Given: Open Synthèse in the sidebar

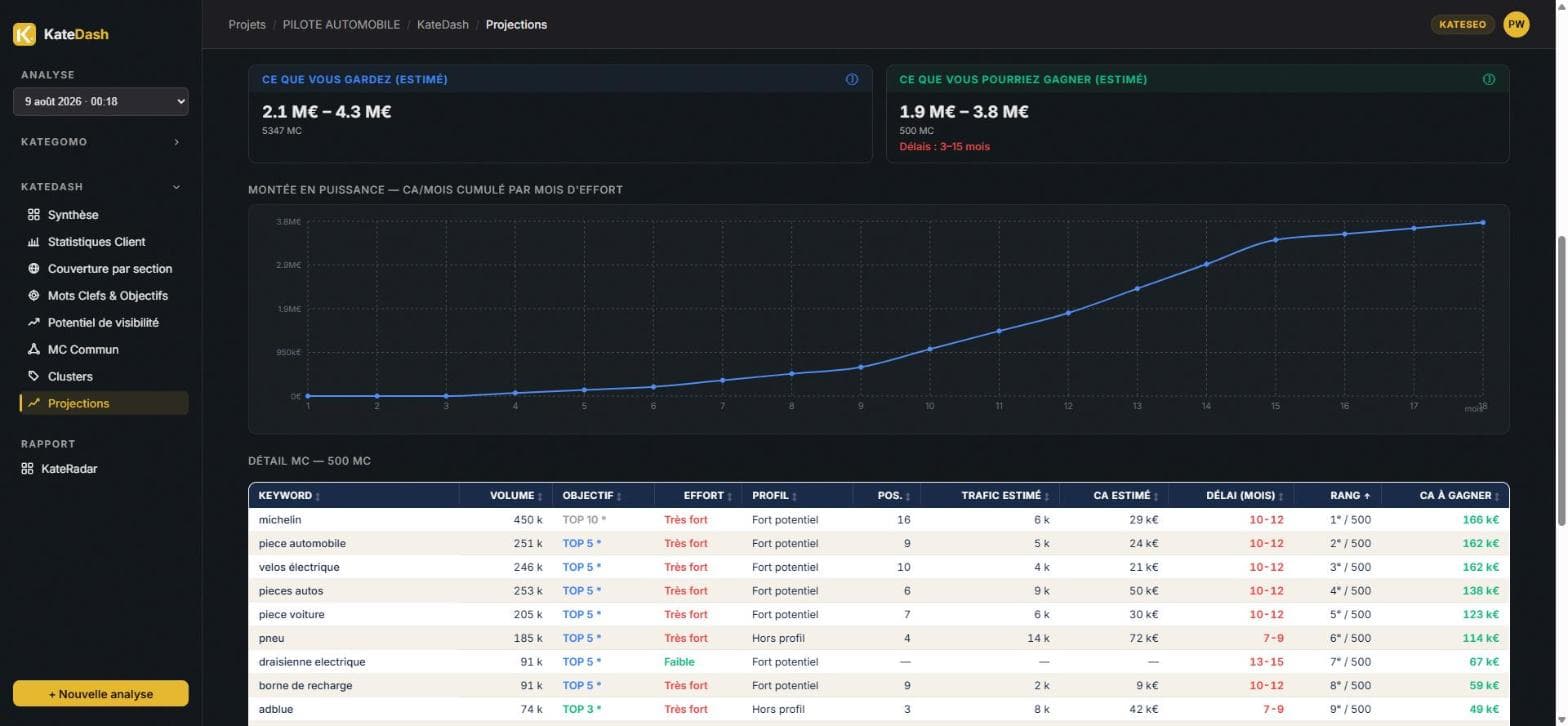Looking at the screenshot, I should click(104, 215).
